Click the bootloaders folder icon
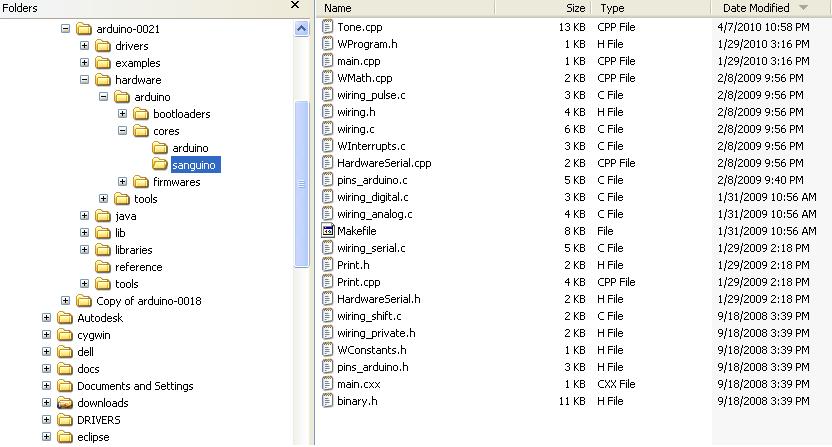Image resolution: width=832 pixels, height=447 pixels. click(141, 113)
